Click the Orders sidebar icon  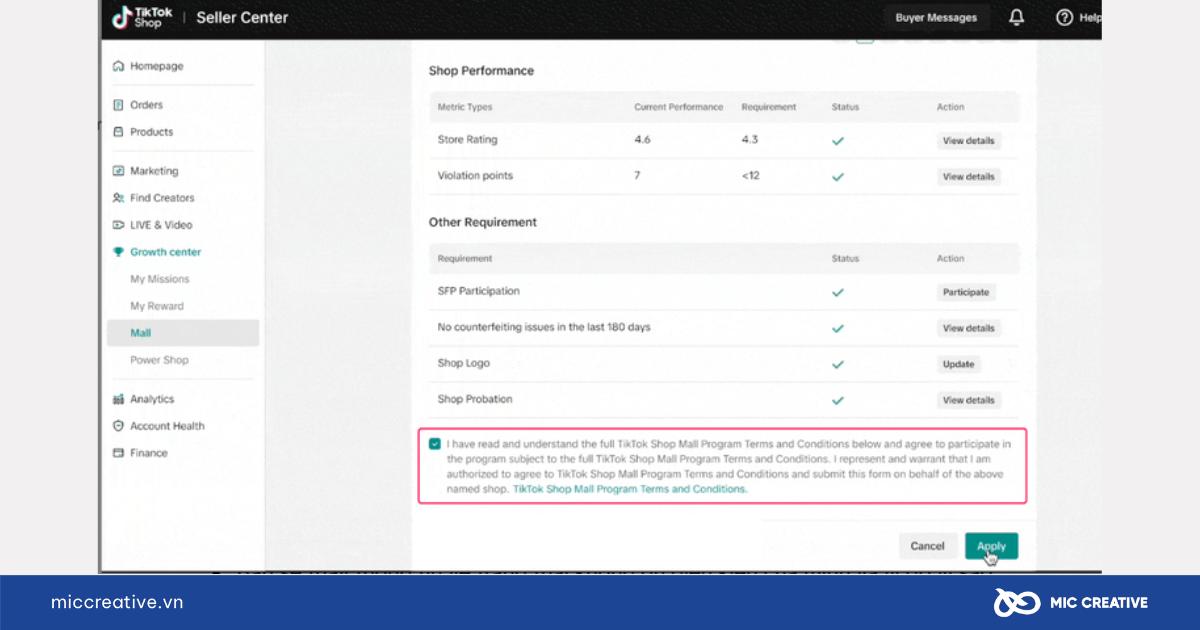pos(119,105)
